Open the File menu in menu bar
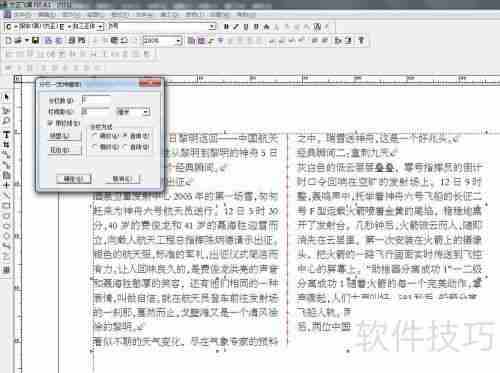Image resolution: width=500 pixels, height=373 pixels. (22, 15)
